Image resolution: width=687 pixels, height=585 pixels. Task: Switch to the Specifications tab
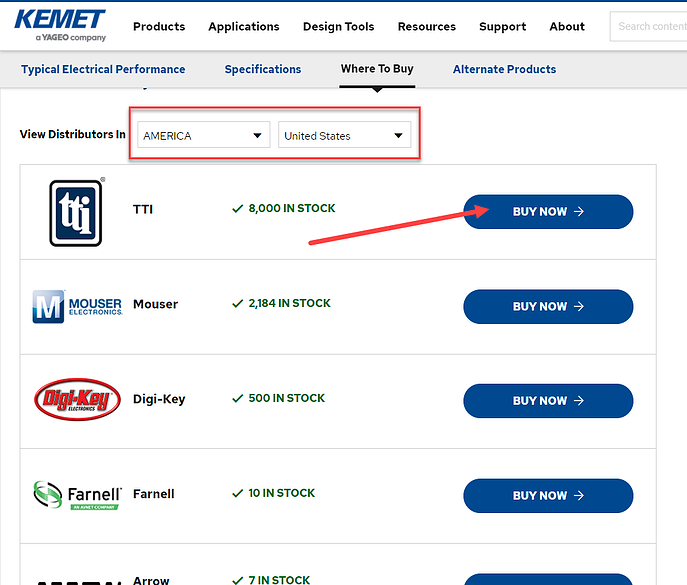(x=263, y=69)
